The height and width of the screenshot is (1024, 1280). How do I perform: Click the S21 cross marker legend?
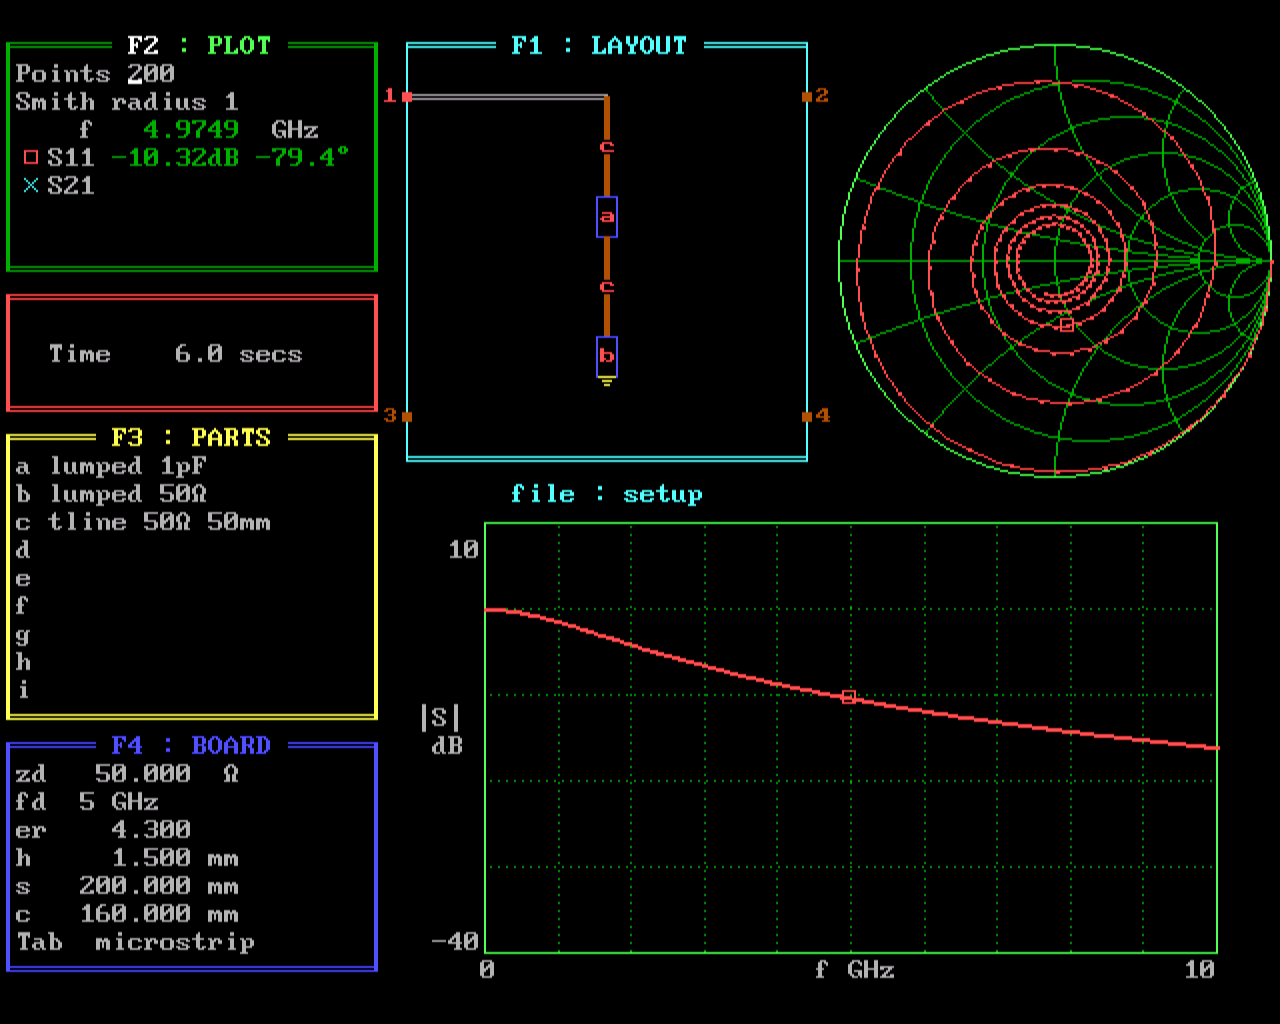tap(30, 186)
